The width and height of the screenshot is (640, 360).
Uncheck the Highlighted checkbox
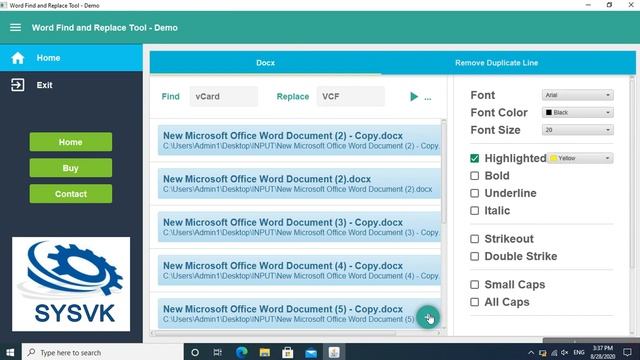point(474,158)
